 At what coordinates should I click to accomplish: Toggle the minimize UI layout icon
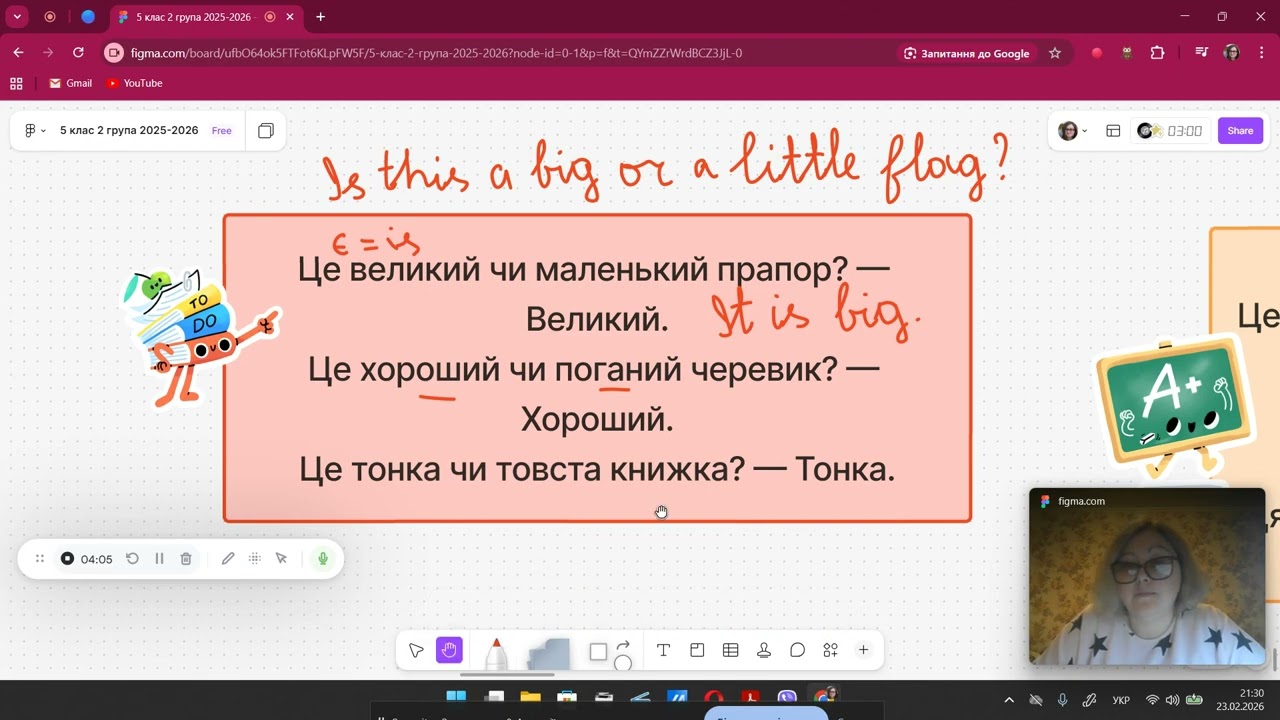[x=1113, y=131]
